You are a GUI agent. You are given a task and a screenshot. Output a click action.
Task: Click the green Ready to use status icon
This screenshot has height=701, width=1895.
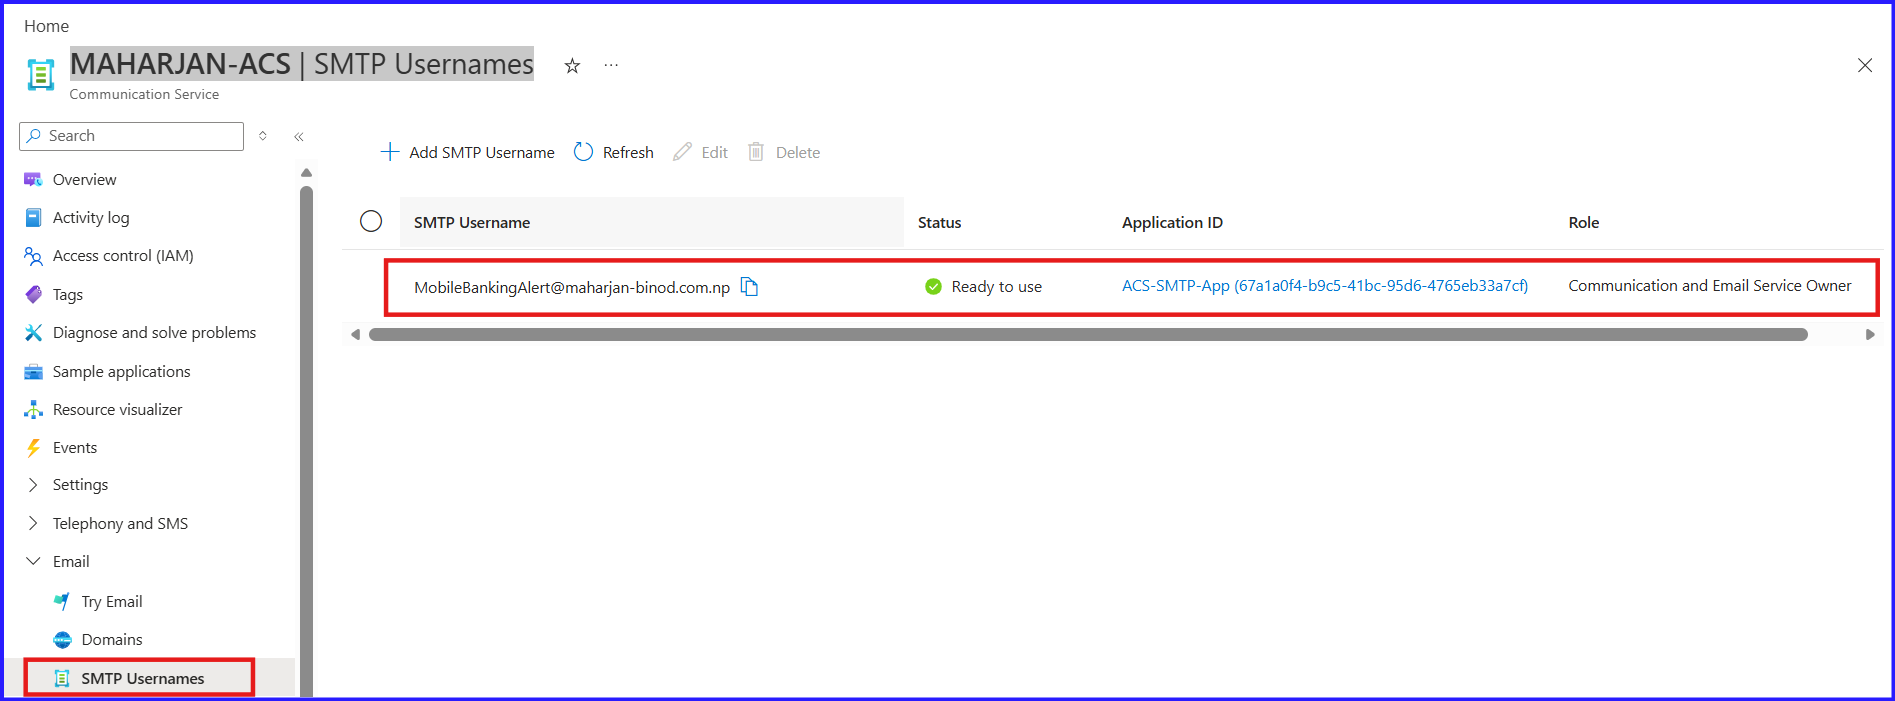[933, 287]
